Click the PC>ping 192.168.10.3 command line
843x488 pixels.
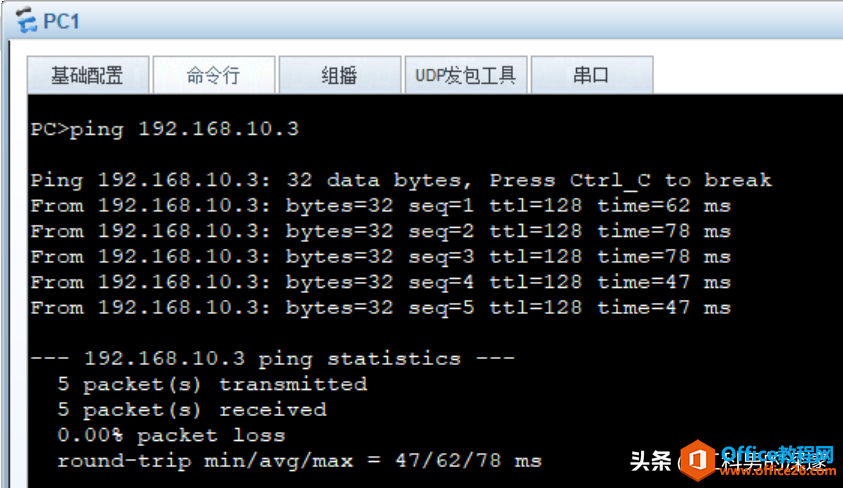(165, 130)
